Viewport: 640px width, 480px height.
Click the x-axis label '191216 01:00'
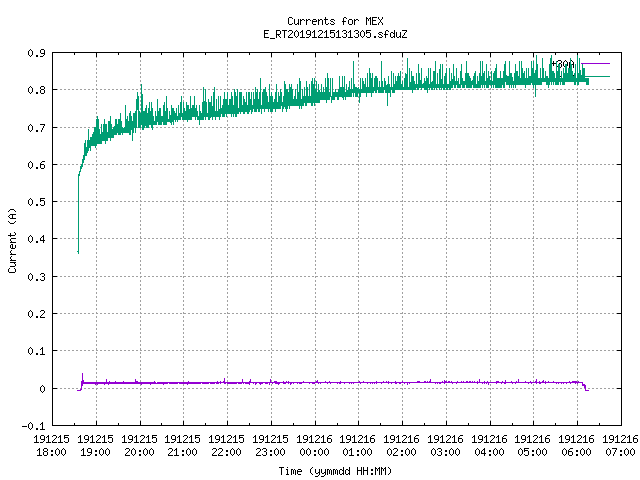click(358, 446)
